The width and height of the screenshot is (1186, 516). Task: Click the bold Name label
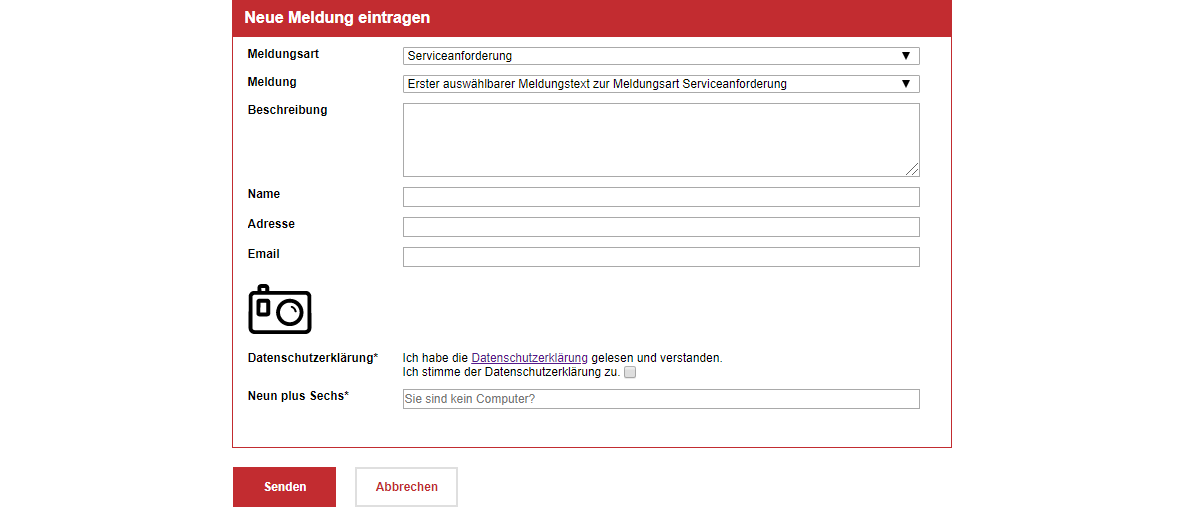[264, 194]
